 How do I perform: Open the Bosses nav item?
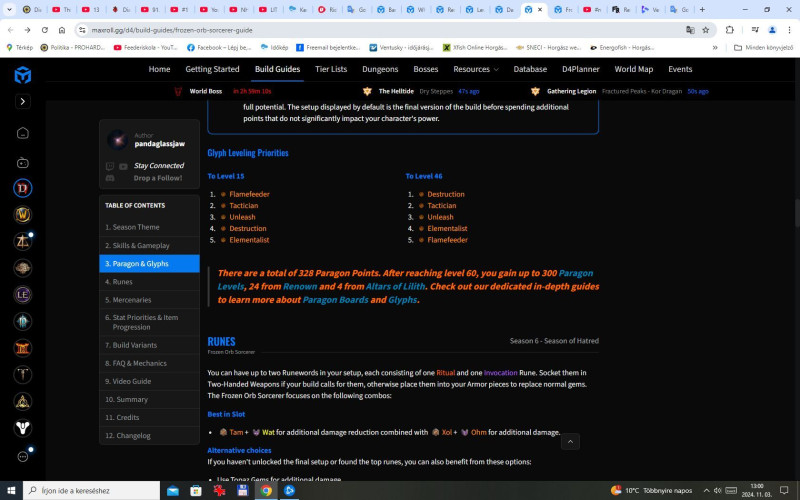pyautogui.click(x=426, y=69)
